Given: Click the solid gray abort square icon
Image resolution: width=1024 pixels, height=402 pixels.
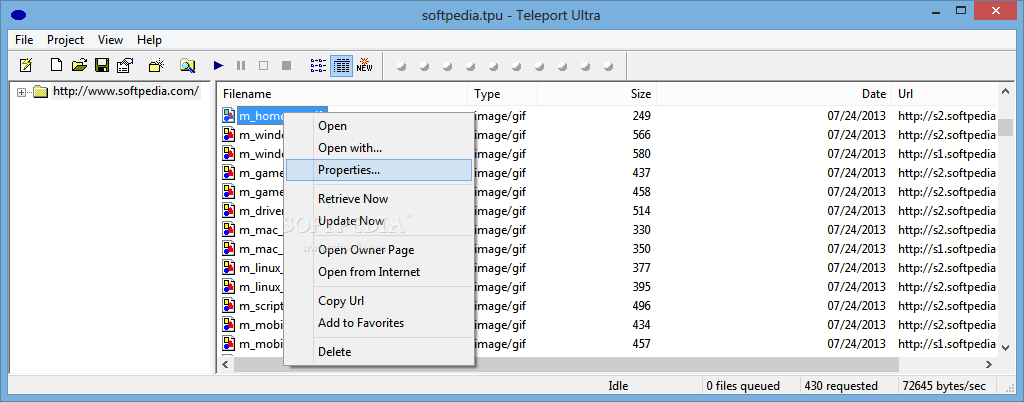Looking at the screenshot, I should (286, 65).
